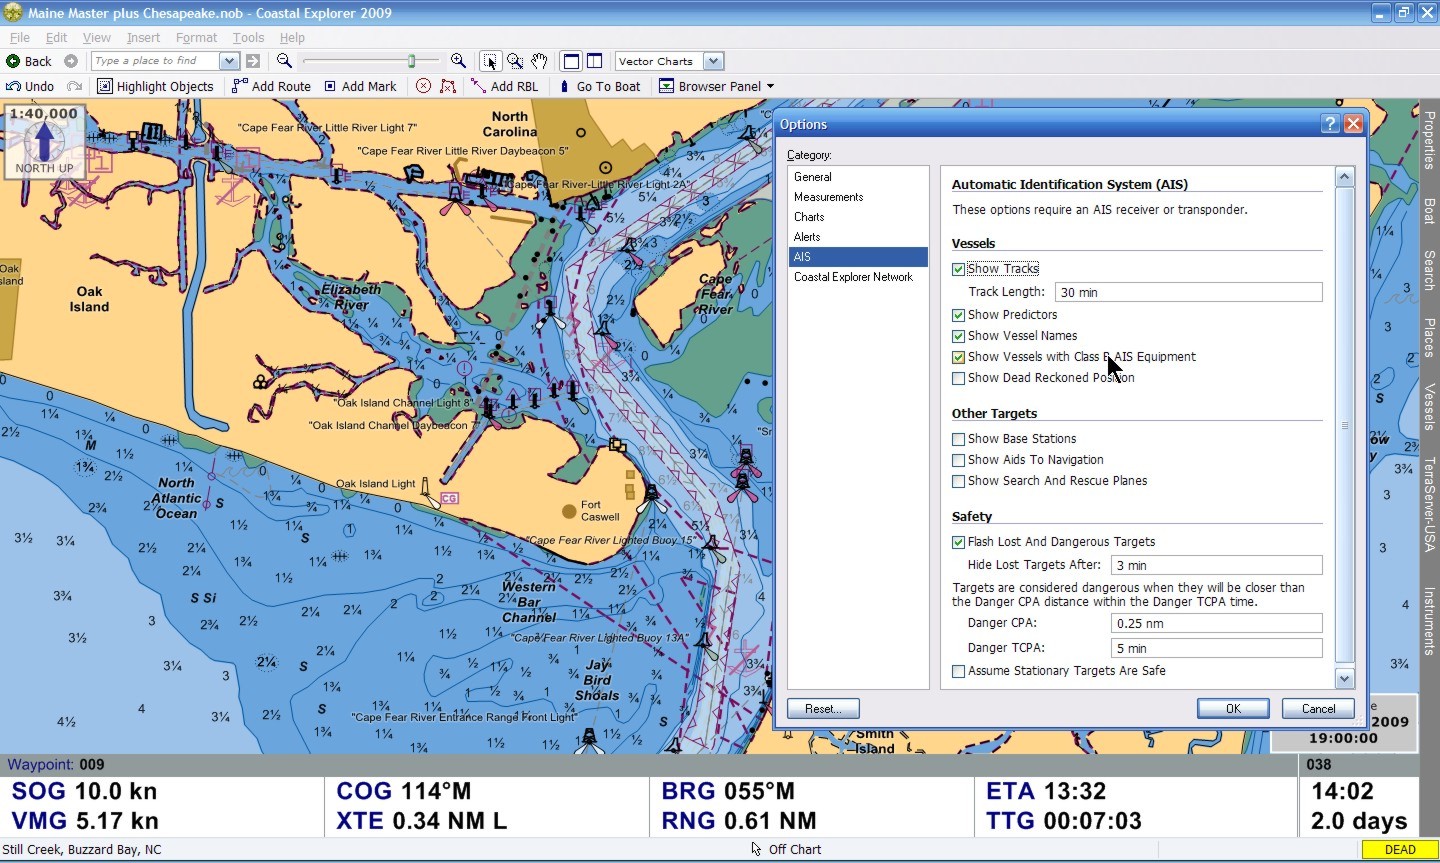Click Add Route tool
The image size is (1440, 863).
coord(271,86)
